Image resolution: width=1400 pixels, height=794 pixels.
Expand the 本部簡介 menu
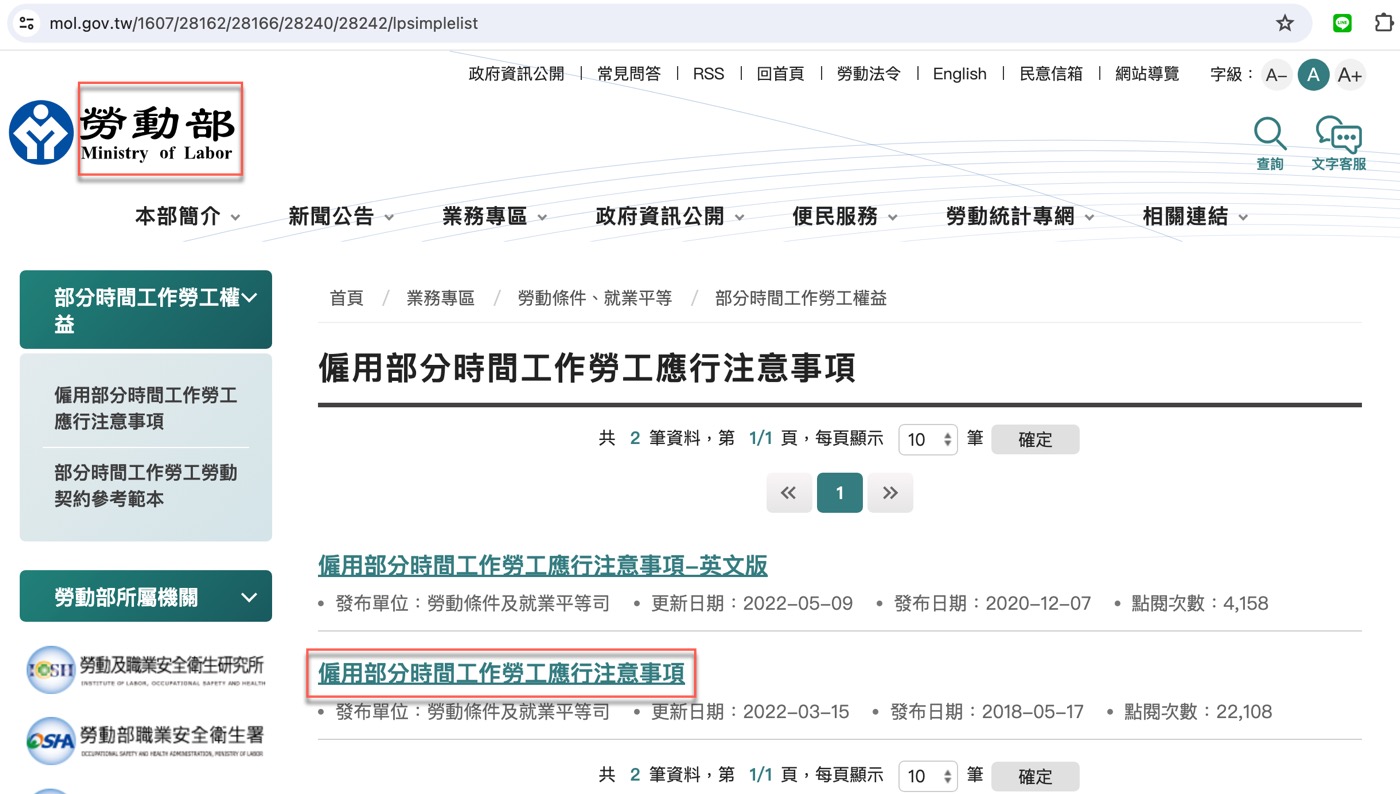click(x=188, y=217)
